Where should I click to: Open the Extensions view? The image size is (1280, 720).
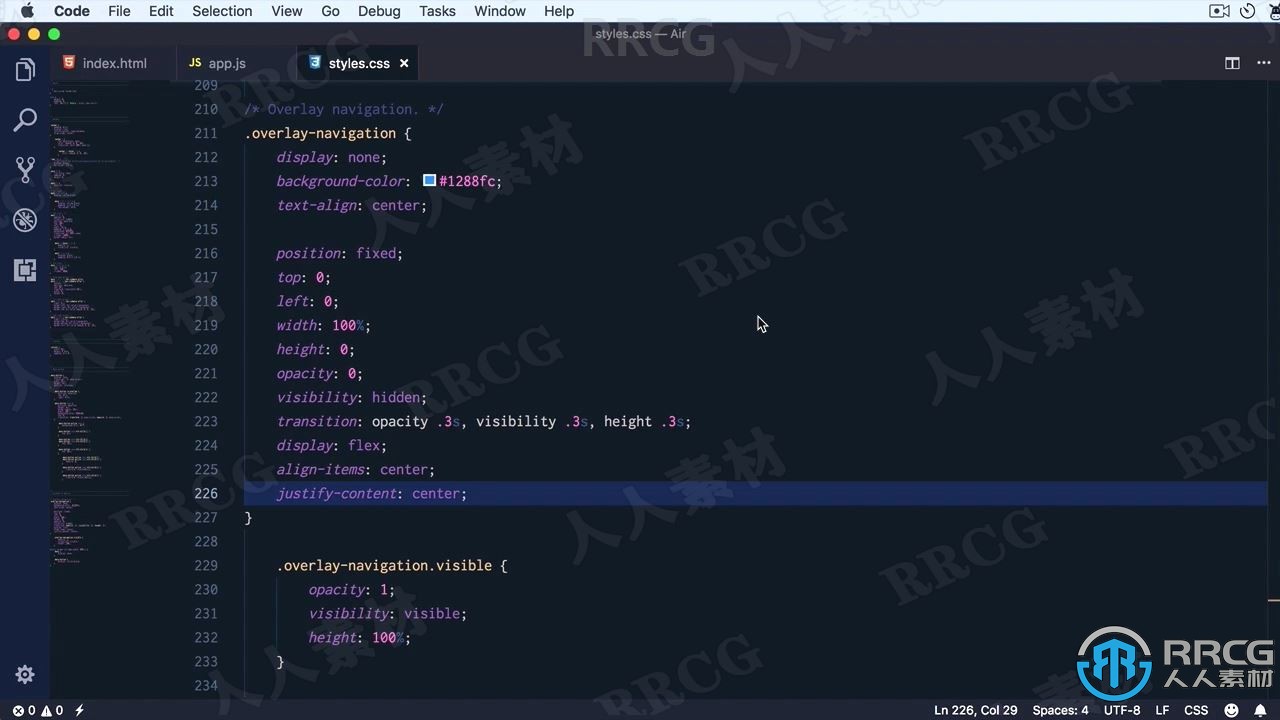click(25, 270)
